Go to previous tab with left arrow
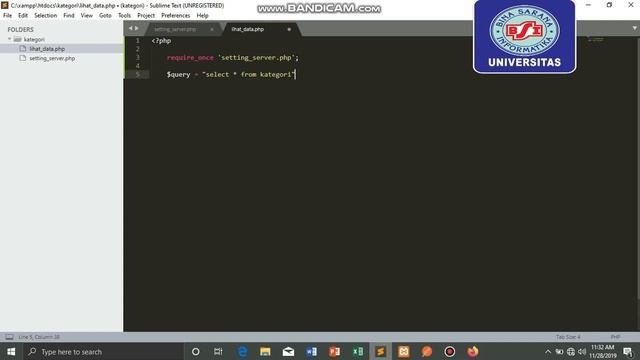Screen dimensions: 640x360 [x=131, y=28]
